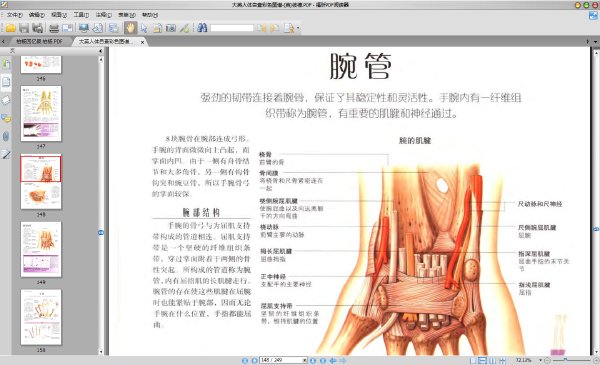This screenshot has width=600, height=365.
Task: Open the last menu (帮助)
Action: 150,15
